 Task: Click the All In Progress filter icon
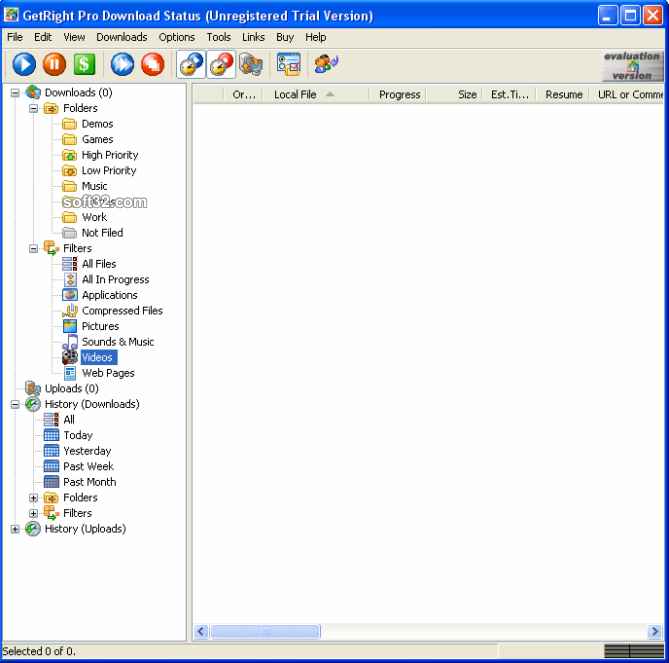(x=70, y=280)
